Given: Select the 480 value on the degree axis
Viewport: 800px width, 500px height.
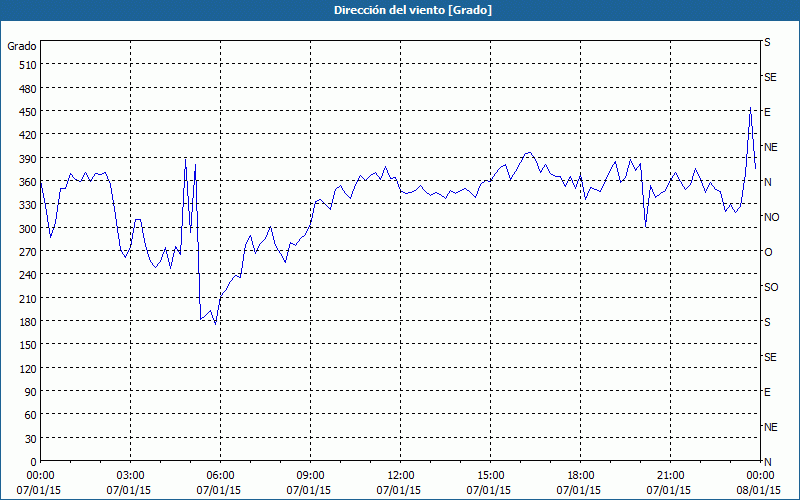Looking at the screenshot, I should [28, 89].
